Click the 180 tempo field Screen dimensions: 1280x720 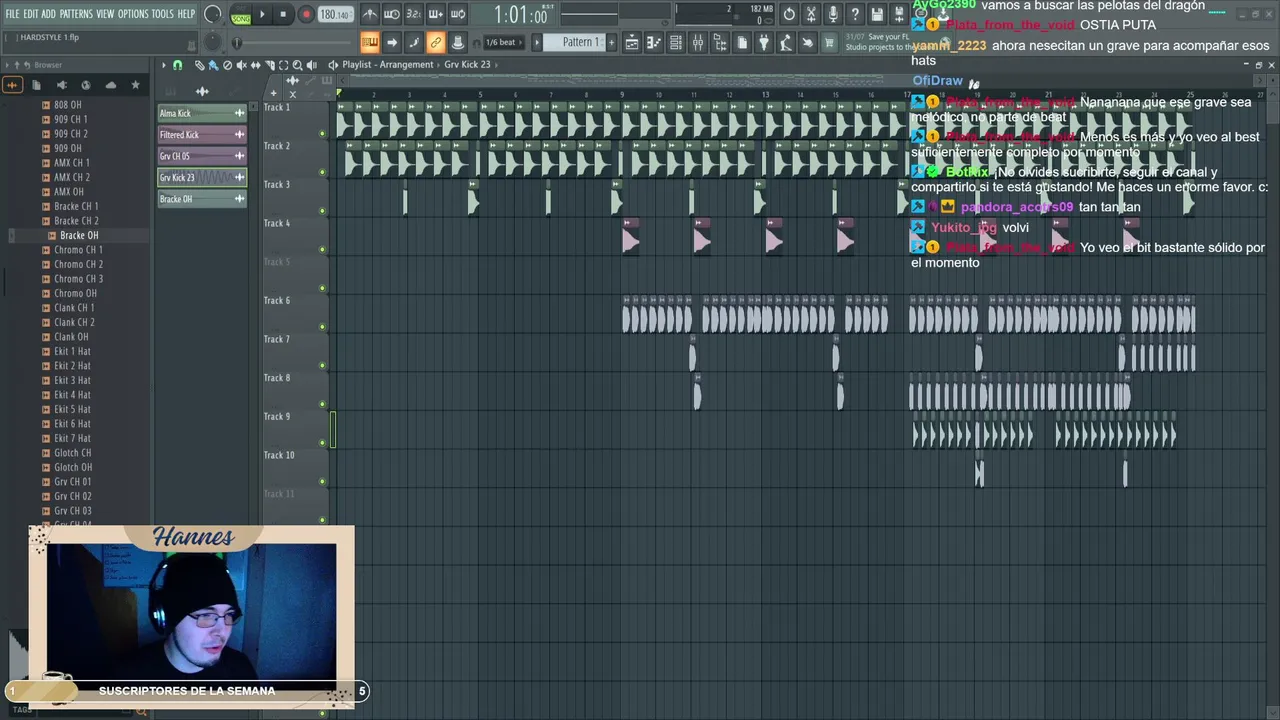point(336,15)
